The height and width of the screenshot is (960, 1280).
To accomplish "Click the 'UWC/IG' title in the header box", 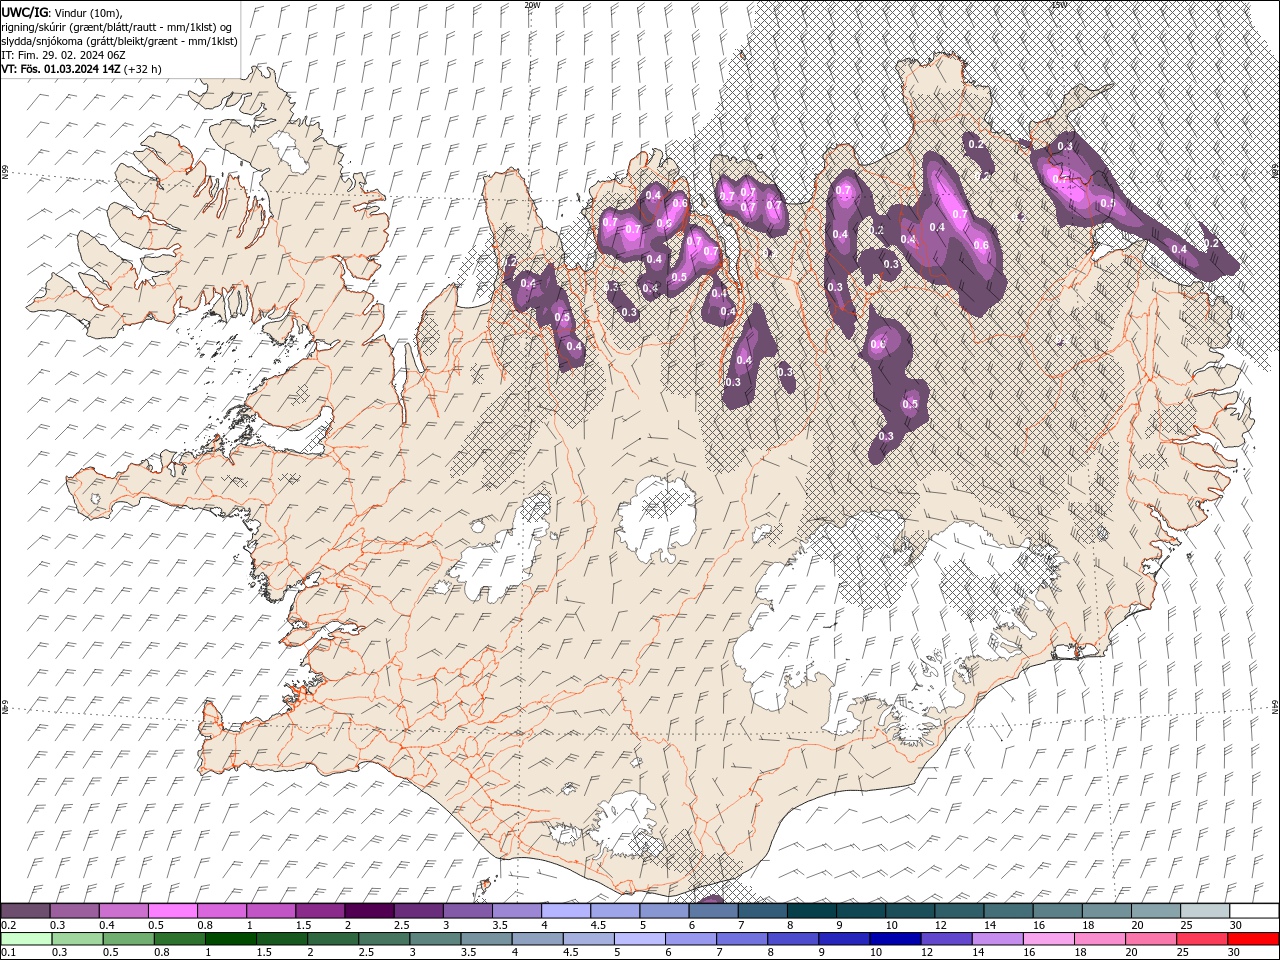I will coord(24,11).
